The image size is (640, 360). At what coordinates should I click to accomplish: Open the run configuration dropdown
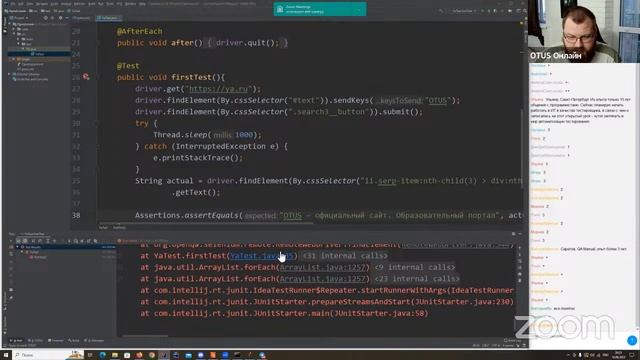coord(463,11)
